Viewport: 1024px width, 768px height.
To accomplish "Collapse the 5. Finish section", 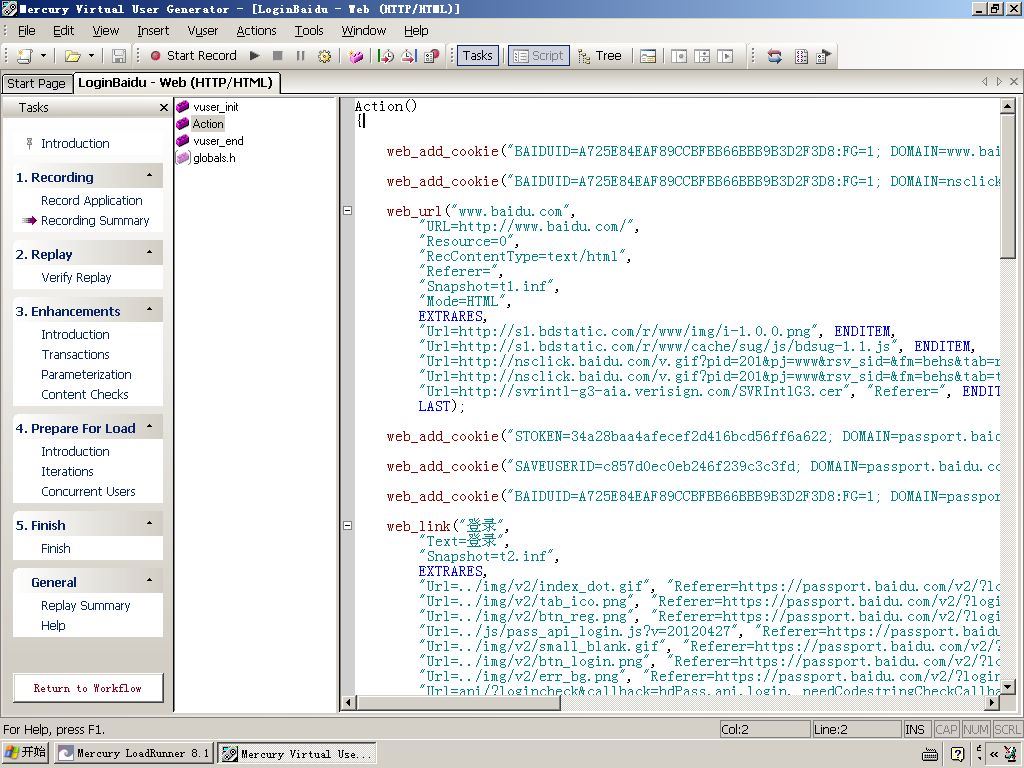I will pos(150,524).
